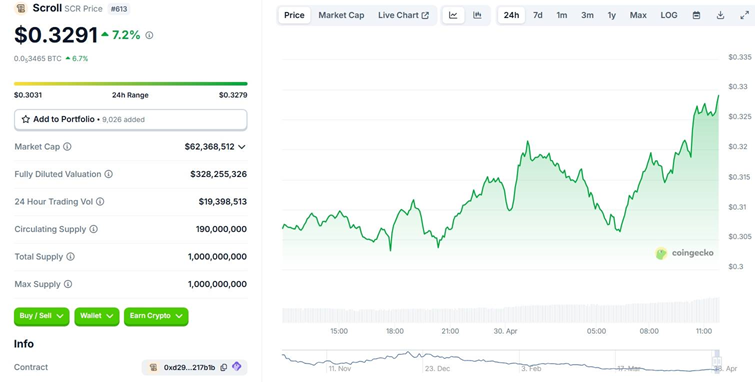Click the range navigator handle below the chart

(x=716, y=361)
